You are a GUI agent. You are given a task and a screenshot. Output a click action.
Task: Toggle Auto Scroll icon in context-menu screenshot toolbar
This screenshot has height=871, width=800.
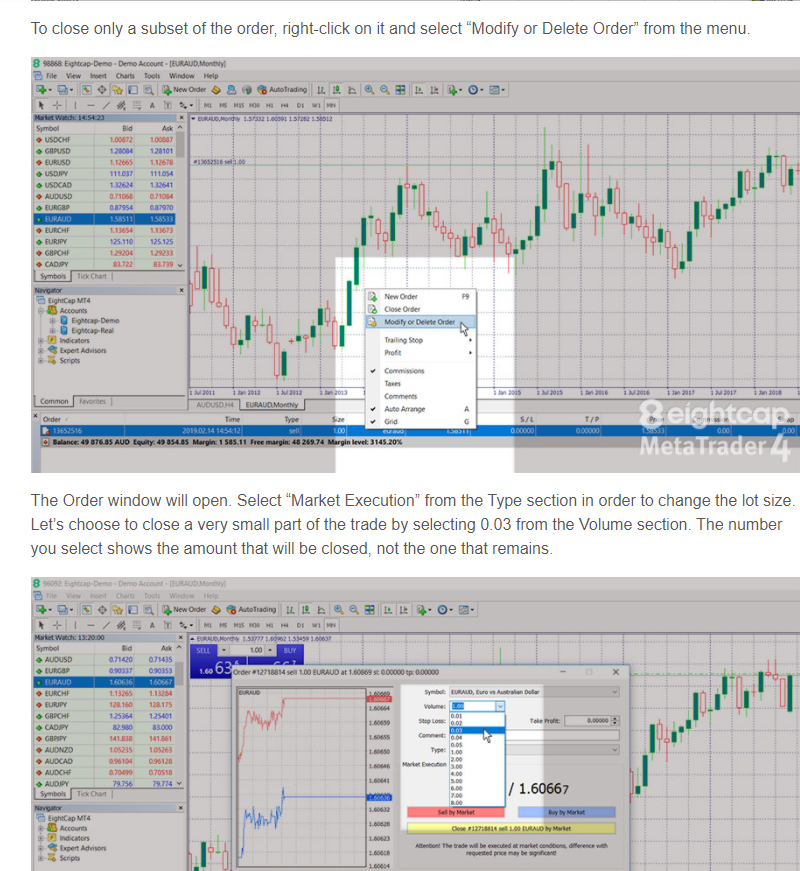click(x=419, y=89)
